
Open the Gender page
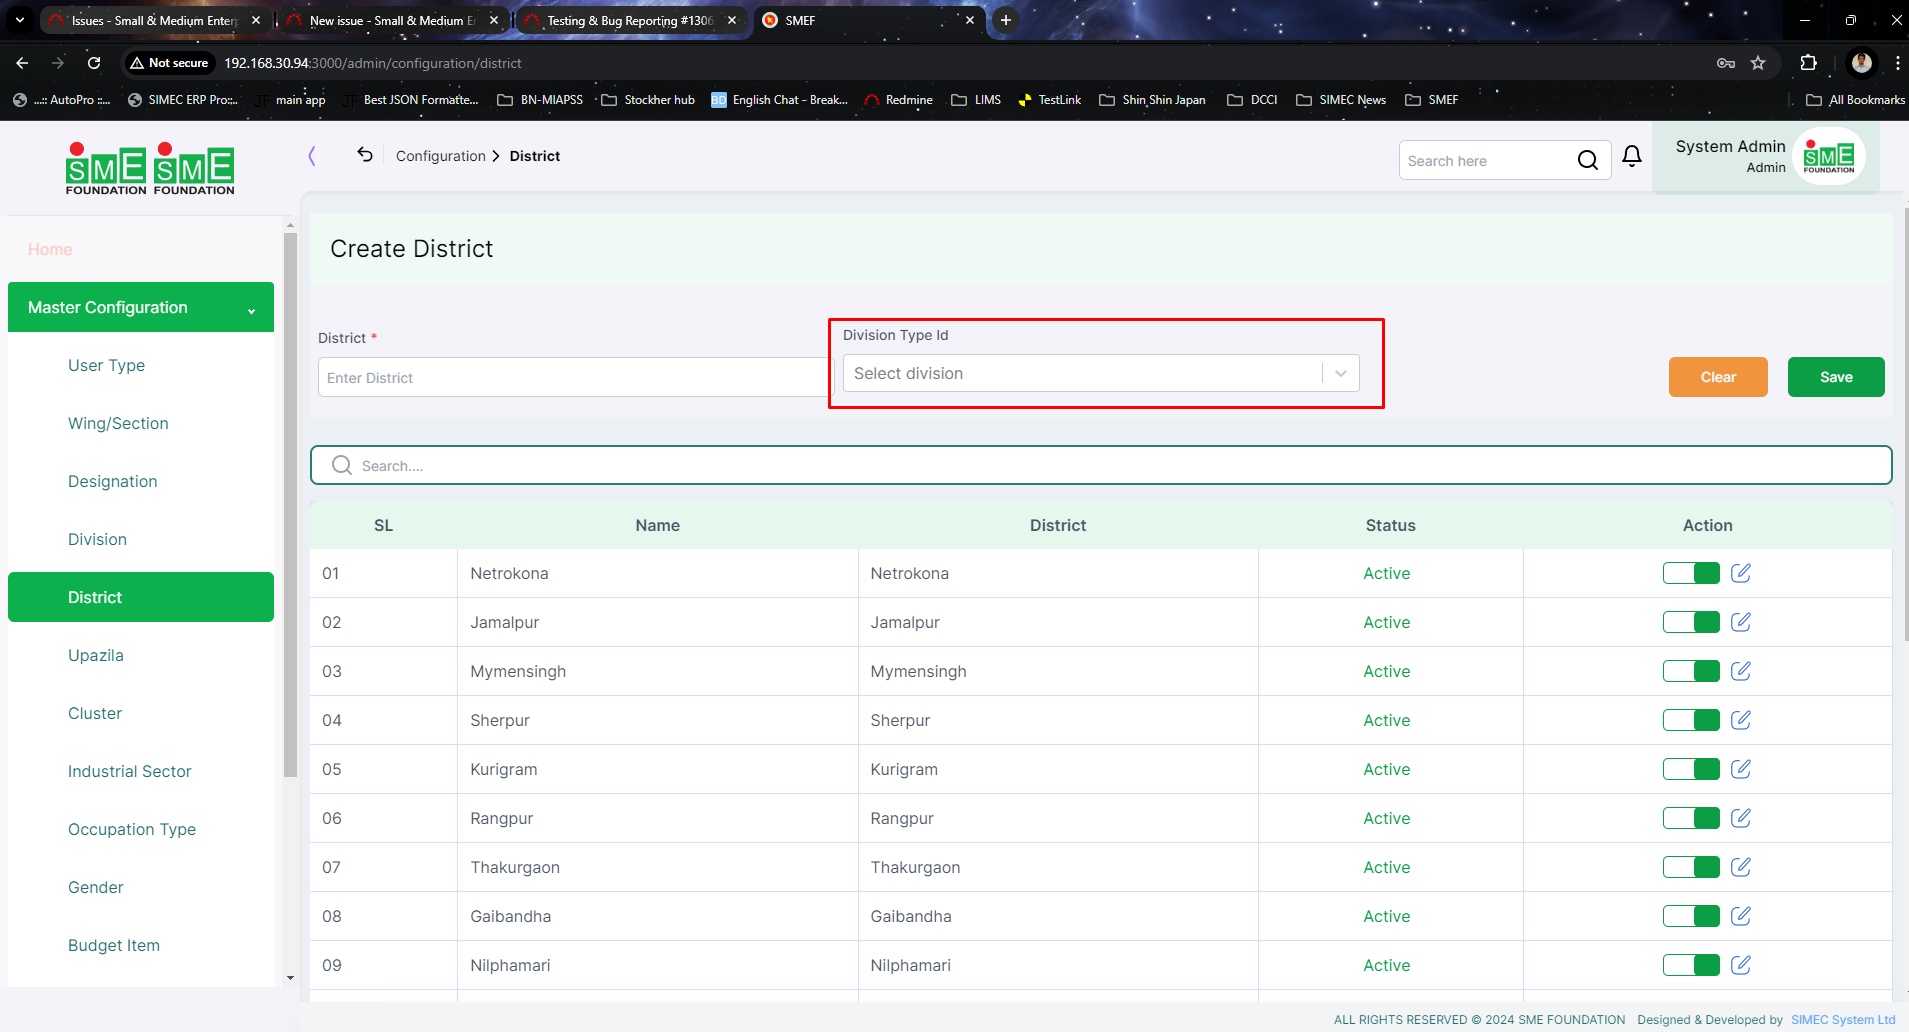pos(96,887)
